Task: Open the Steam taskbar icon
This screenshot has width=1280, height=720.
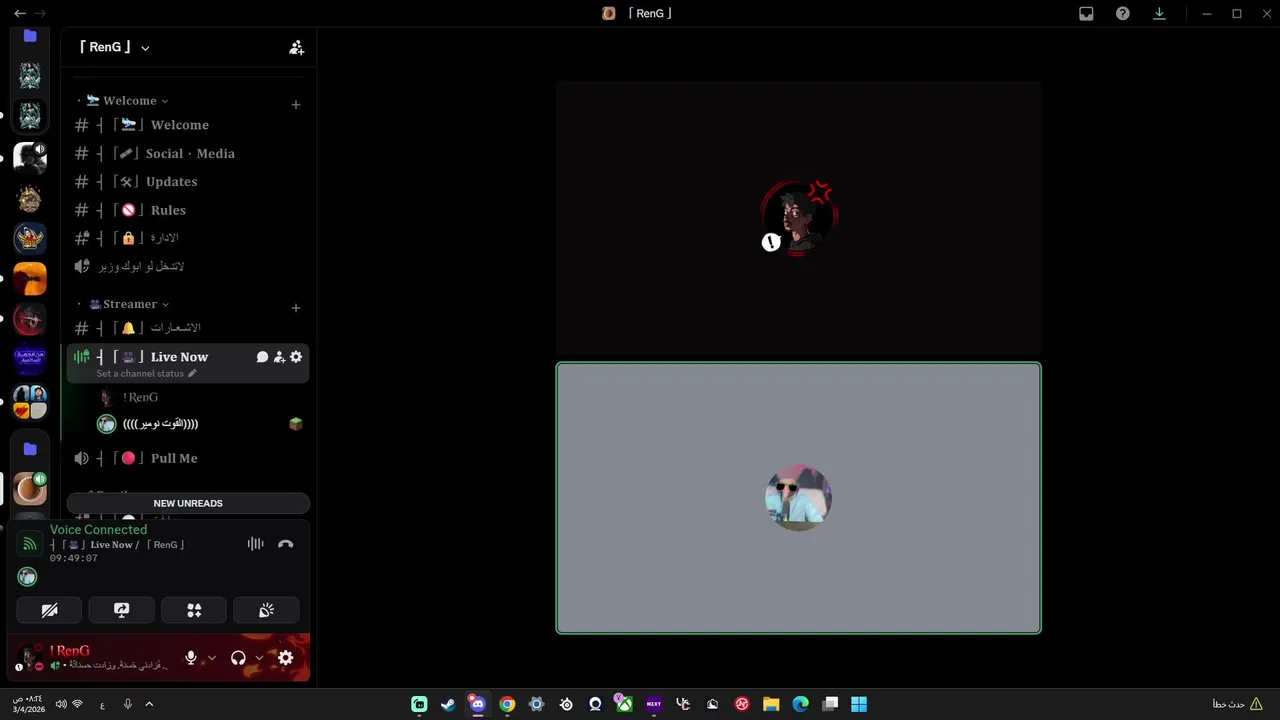Action: pos(448,704)
